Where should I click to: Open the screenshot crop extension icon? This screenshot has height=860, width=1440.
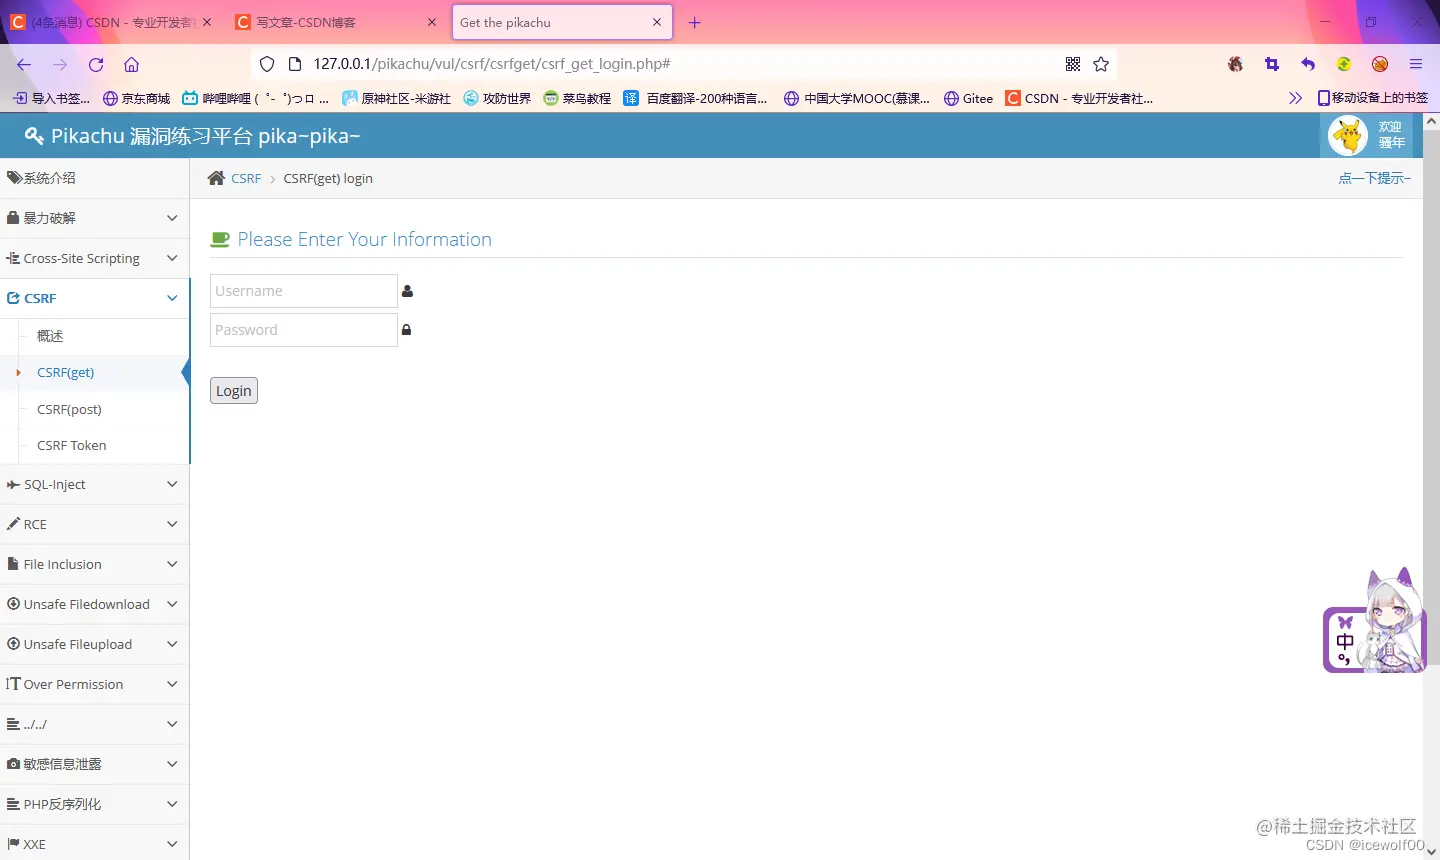click(1272, 64)
